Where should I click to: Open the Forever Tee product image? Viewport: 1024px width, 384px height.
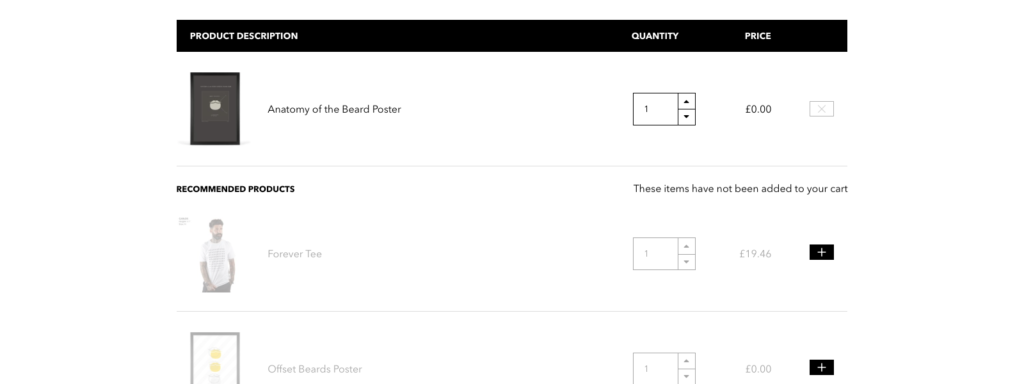point(216,255)
